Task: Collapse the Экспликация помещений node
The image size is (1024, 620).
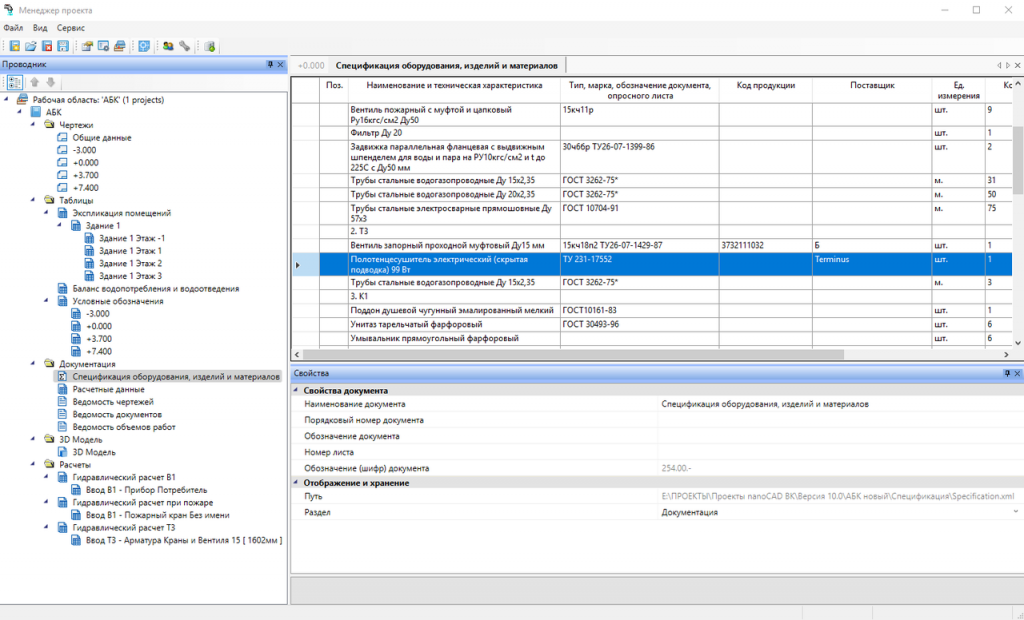Action: point(46,212)
